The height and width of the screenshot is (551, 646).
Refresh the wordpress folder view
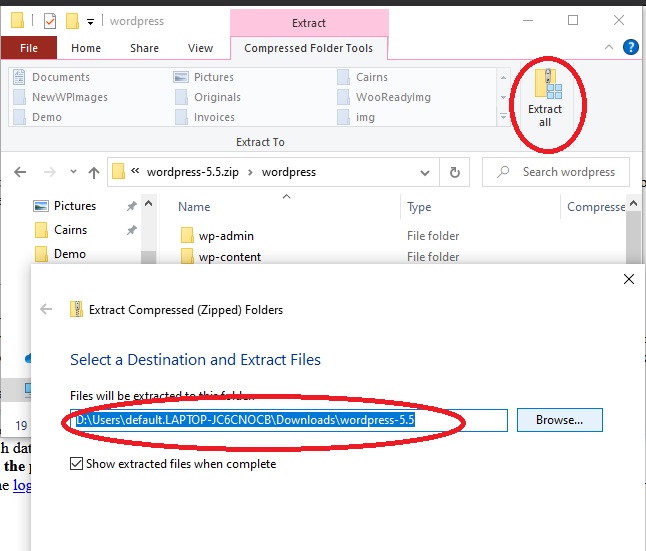[x=455, y=172]
